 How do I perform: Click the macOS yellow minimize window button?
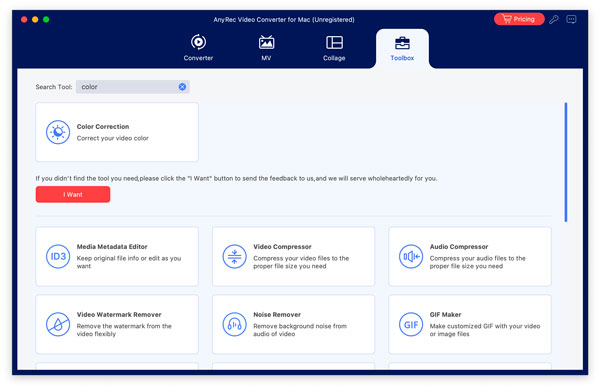[35, 20]
